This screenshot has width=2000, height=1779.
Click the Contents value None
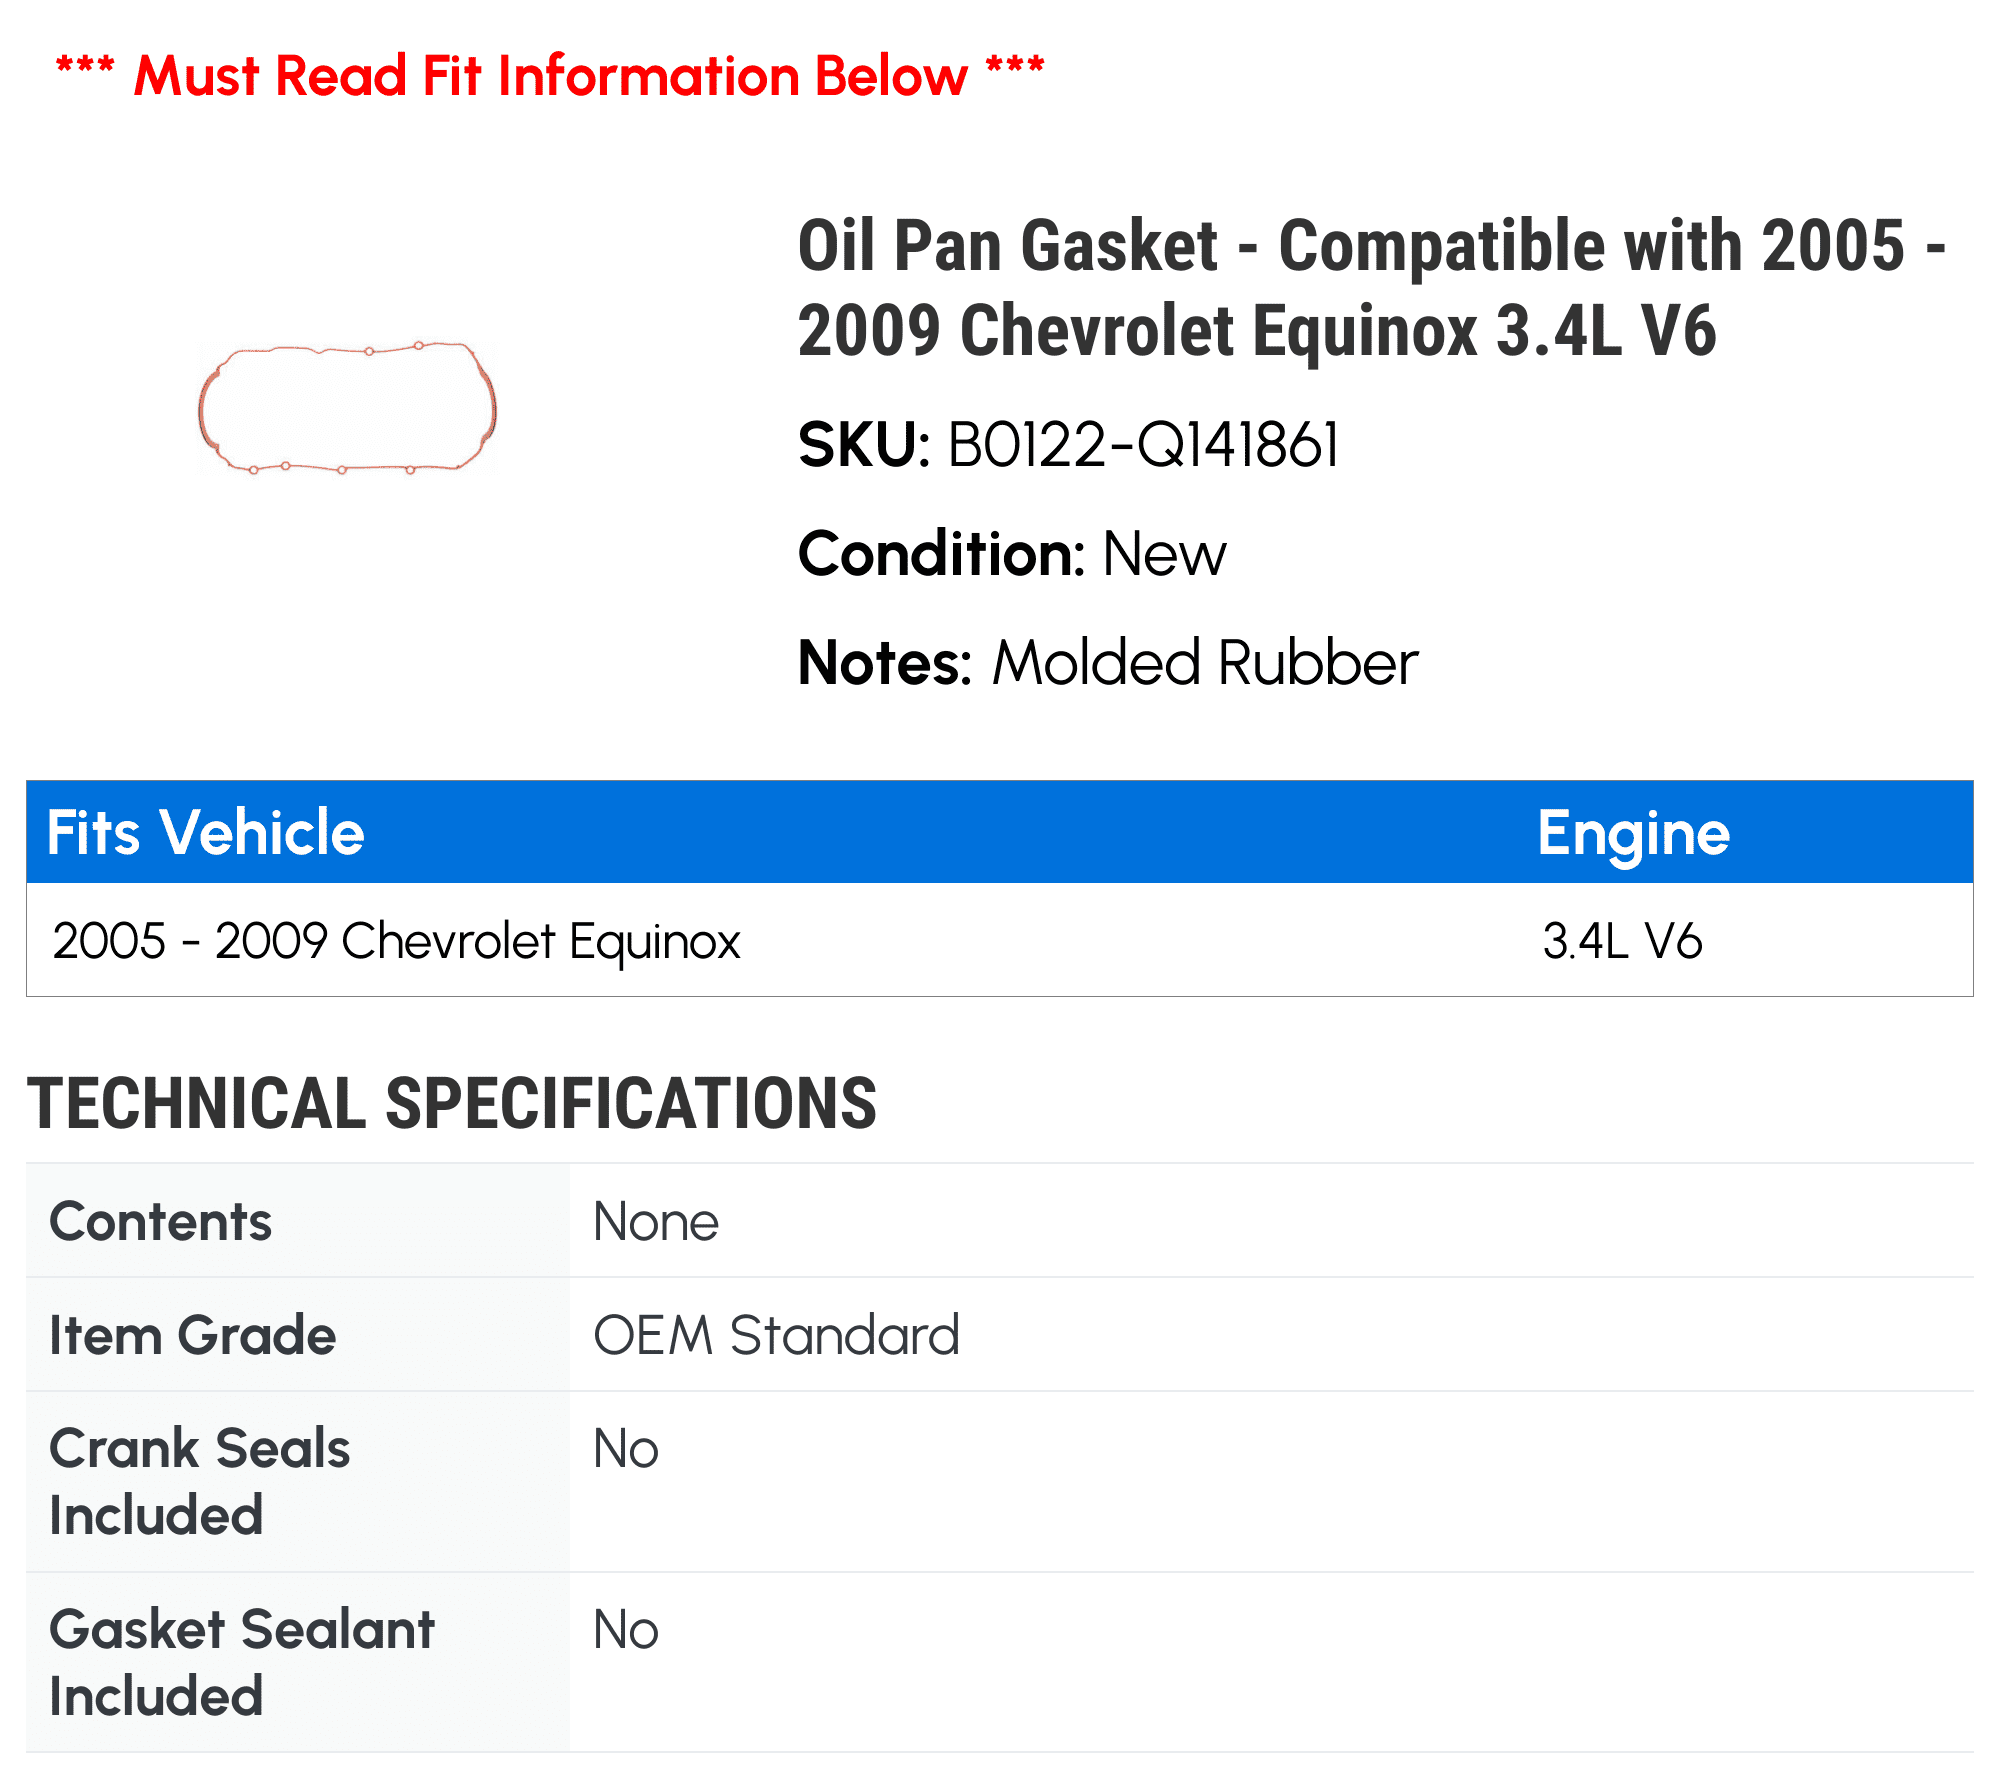pos(656,1222)
